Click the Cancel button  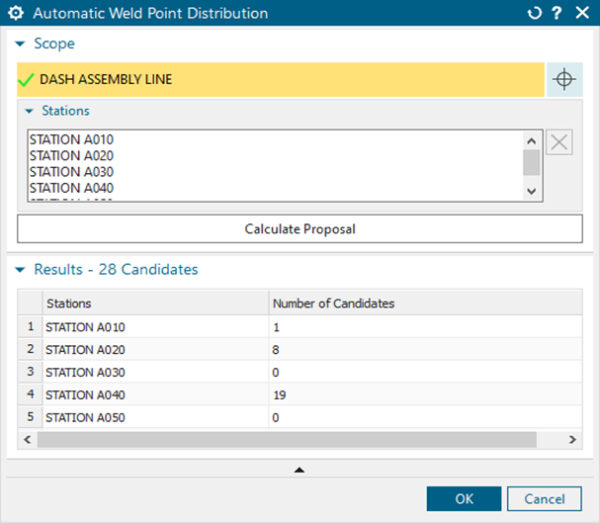[x=543, y=498]
